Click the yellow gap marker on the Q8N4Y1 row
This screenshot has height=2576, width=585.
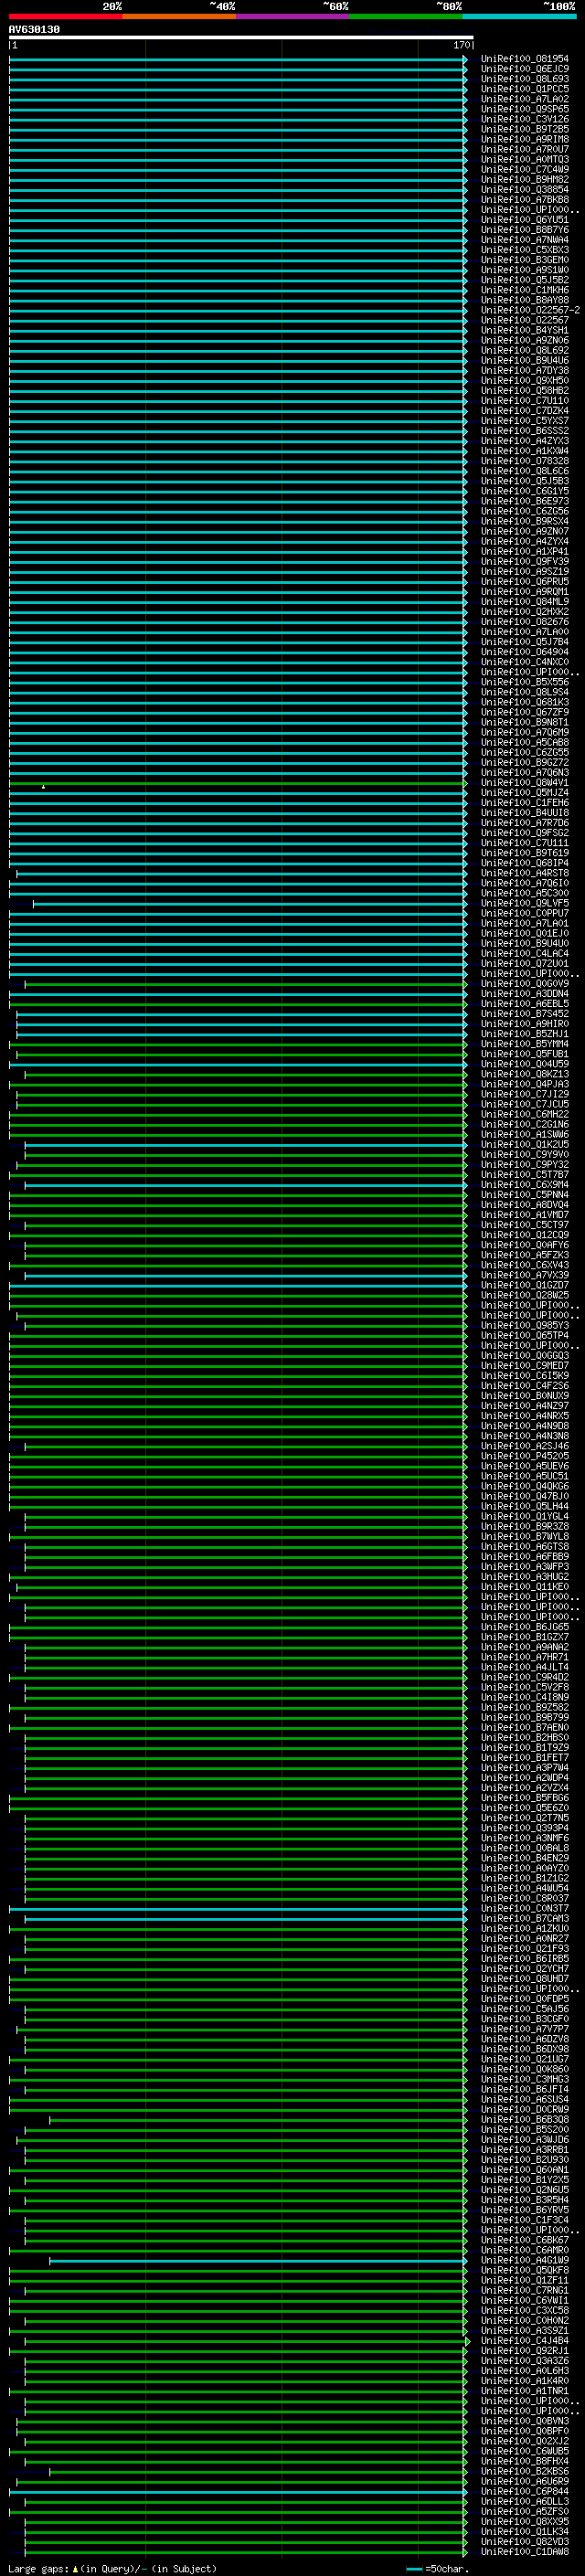pos(43,787)
